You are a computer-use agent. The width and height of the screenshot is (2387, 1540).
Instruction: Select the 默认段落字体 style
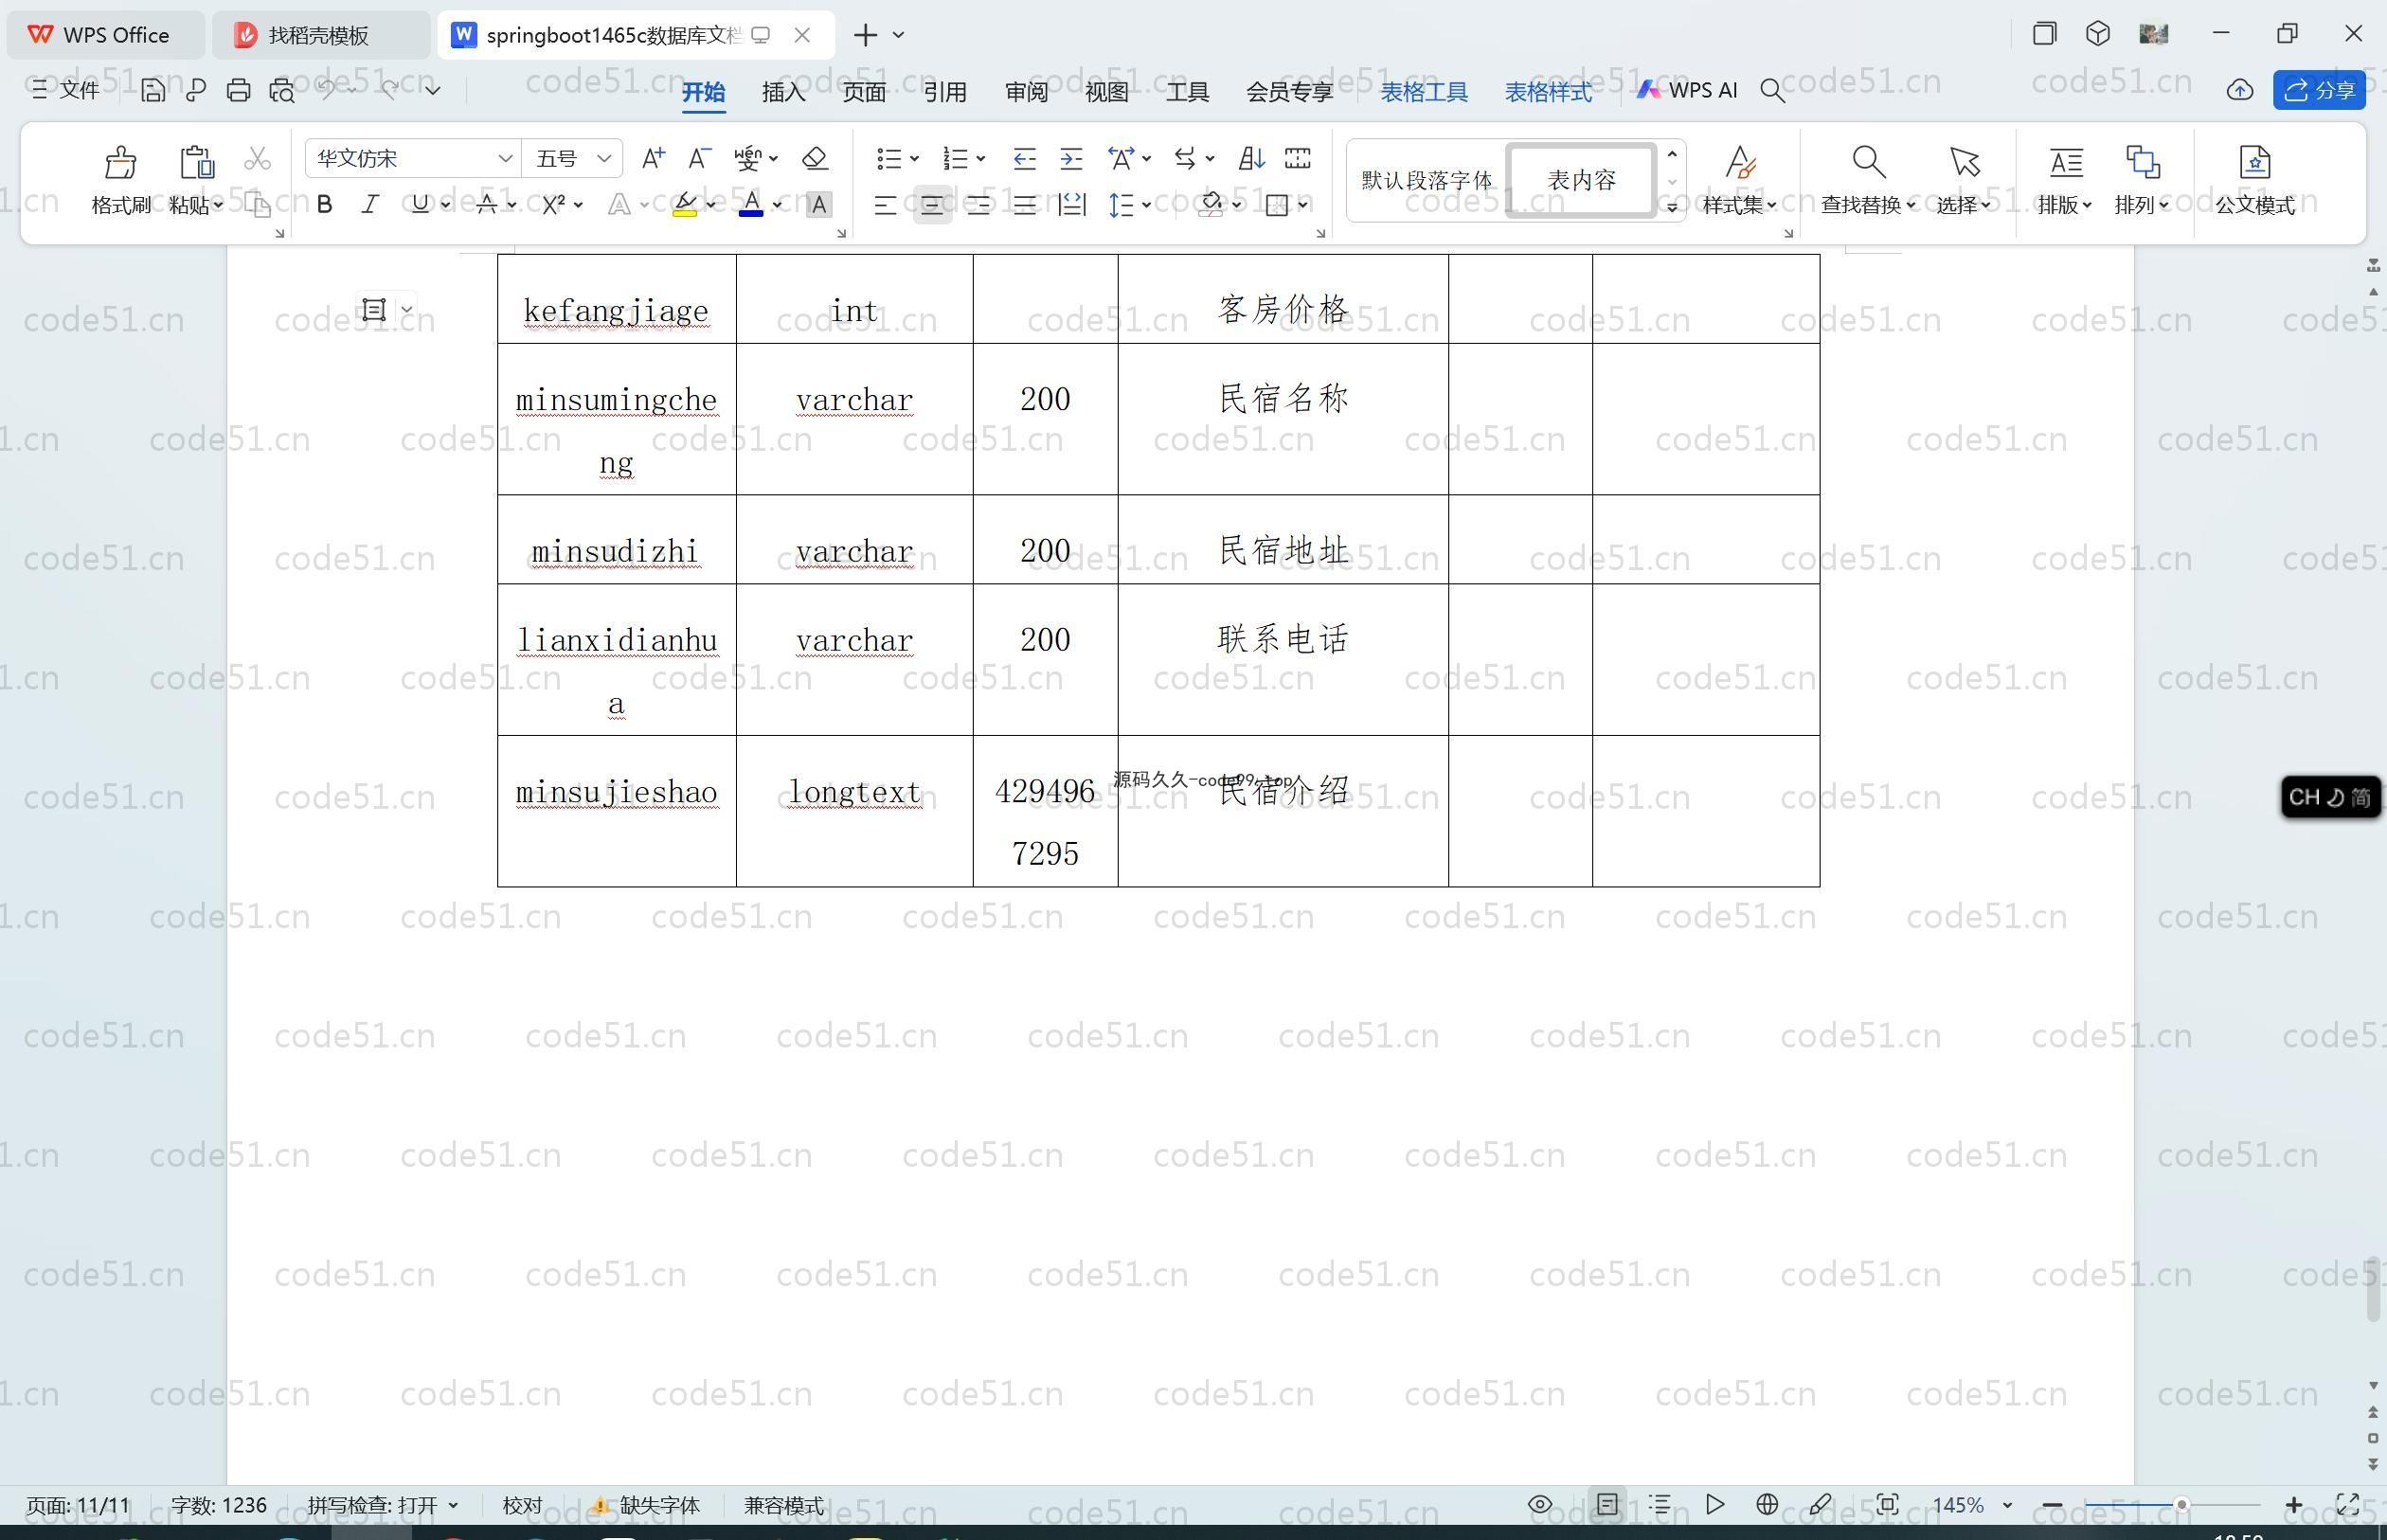click(x=1426, y=180)
